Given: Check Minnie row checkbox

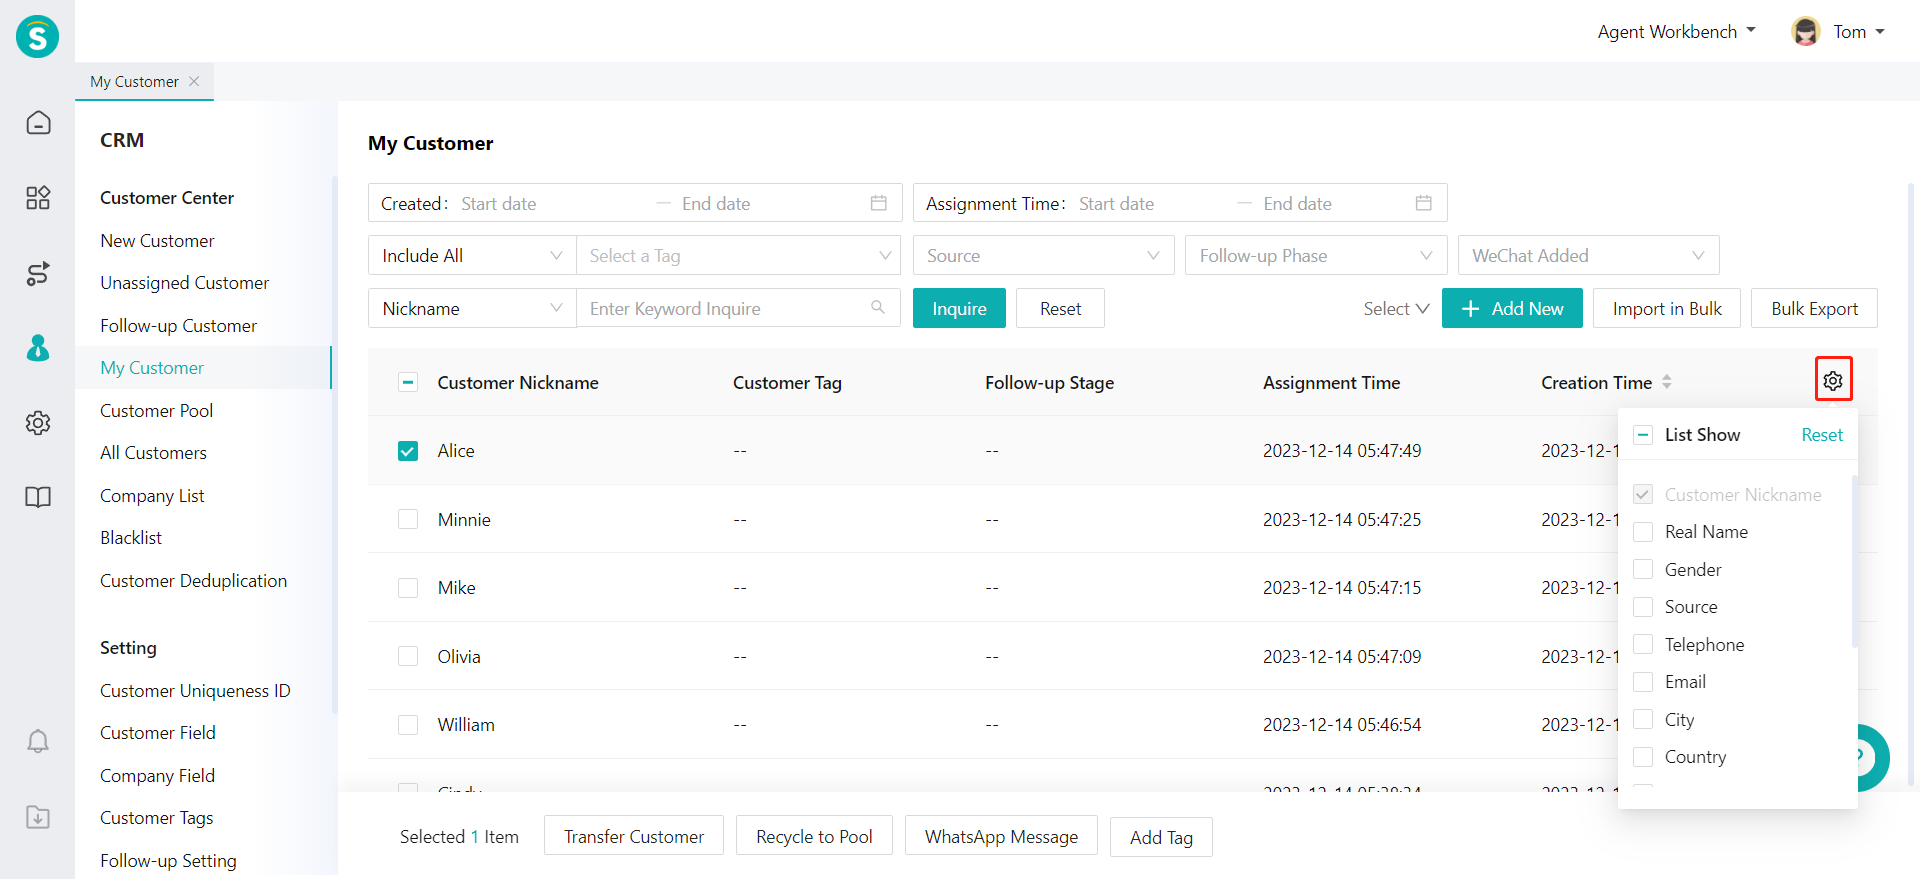Looking at the screenshot, I should pos(408,519).
